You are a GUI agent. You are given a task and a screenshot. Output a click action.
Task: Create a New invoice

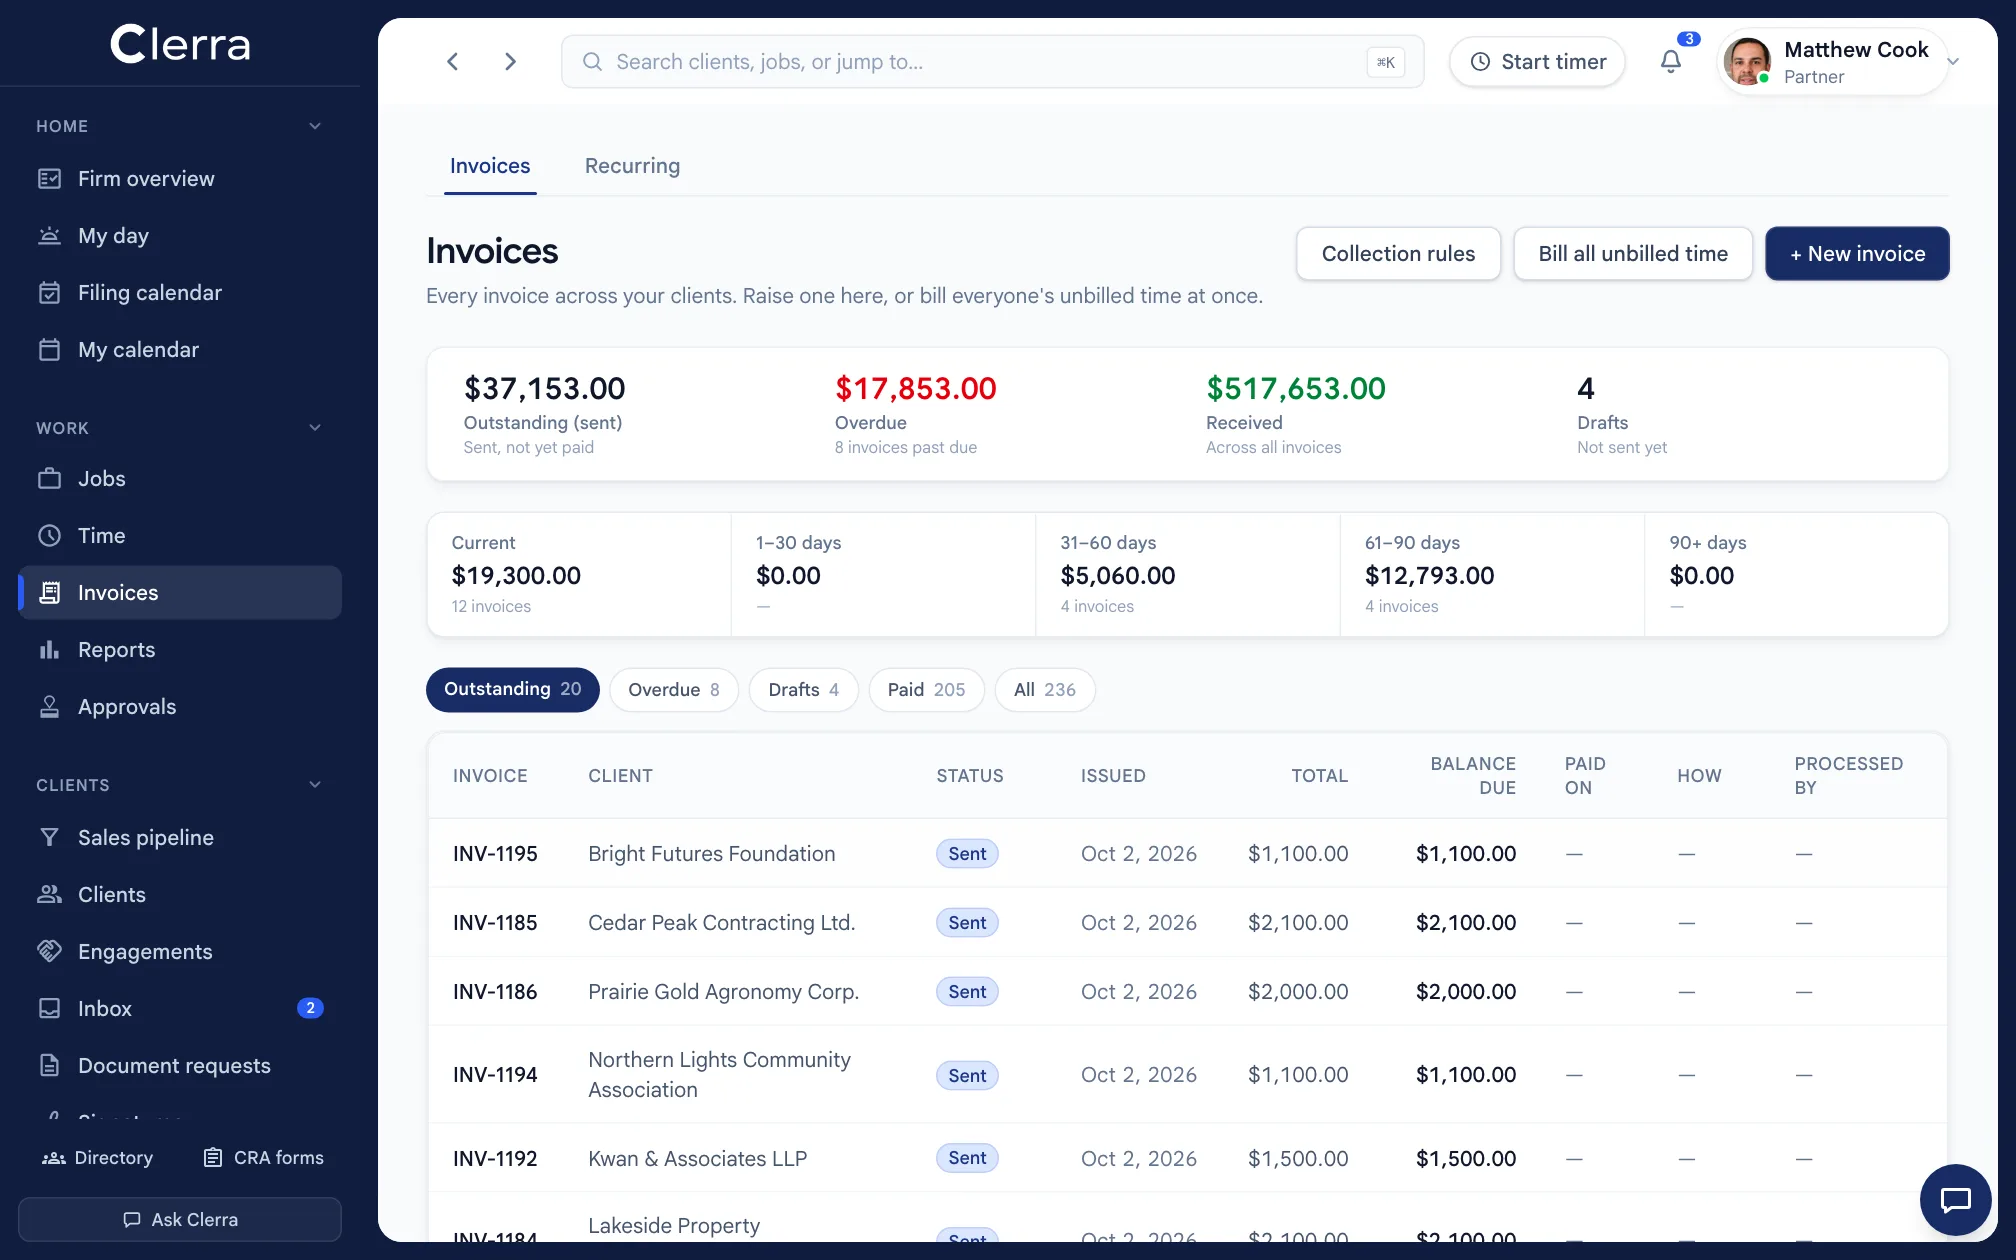point(1857,254)
